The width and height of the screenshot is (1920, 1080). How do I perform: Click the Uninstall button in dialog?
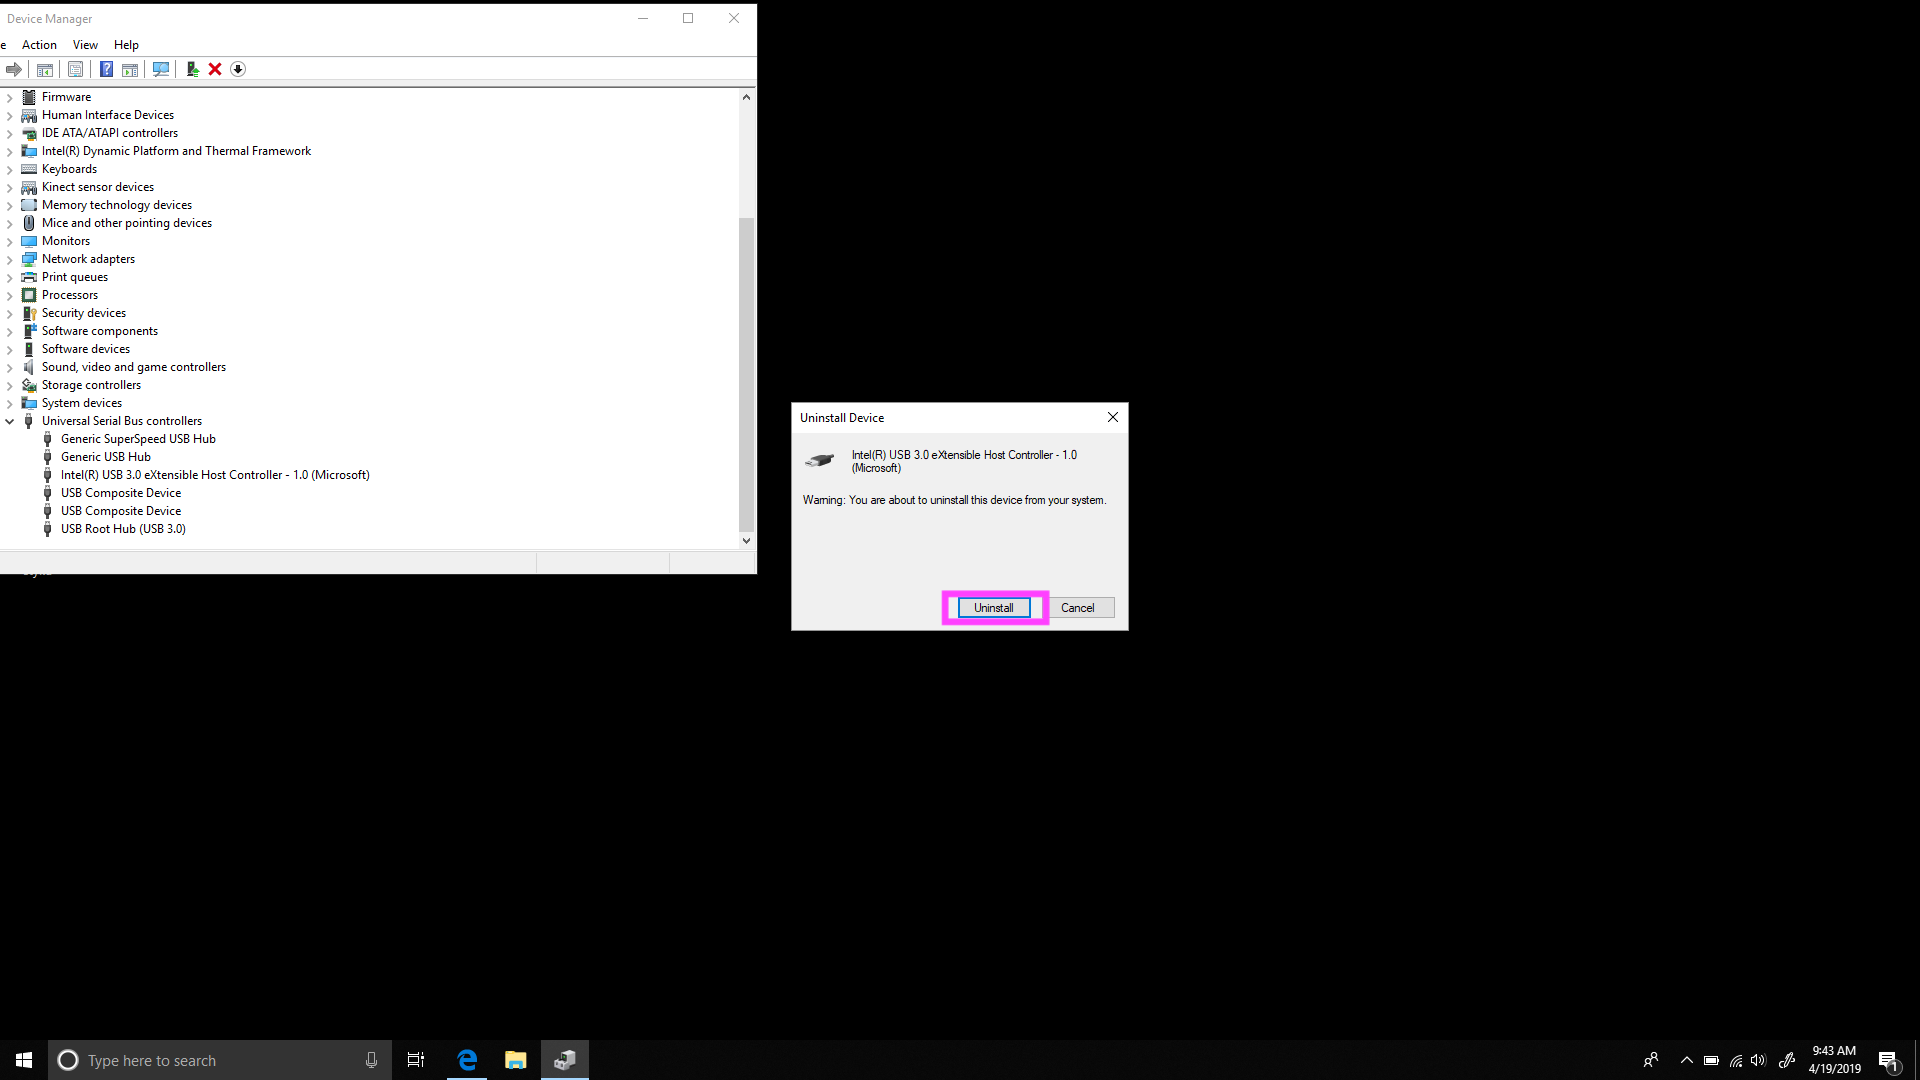point(993,607)
